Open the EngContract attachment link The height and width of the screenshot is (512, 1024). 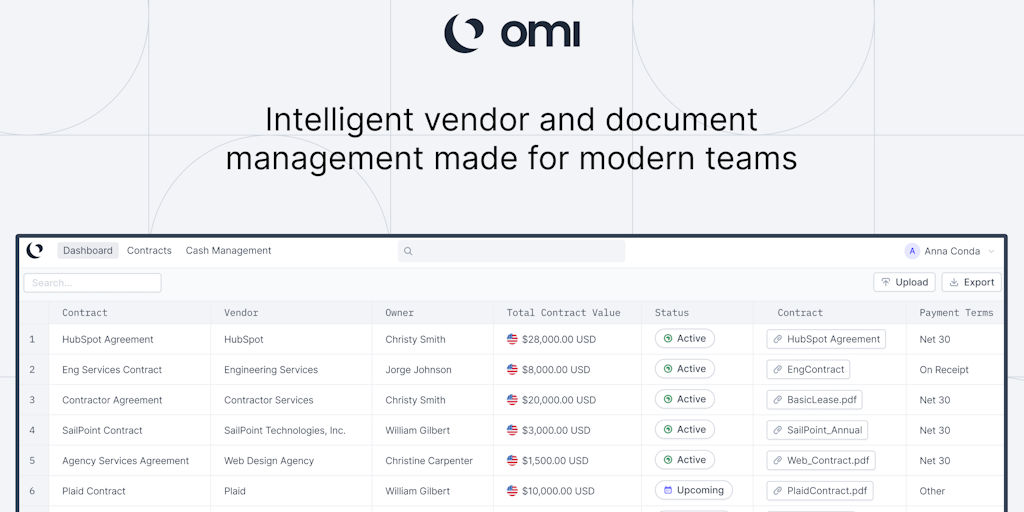pos(808,369)
